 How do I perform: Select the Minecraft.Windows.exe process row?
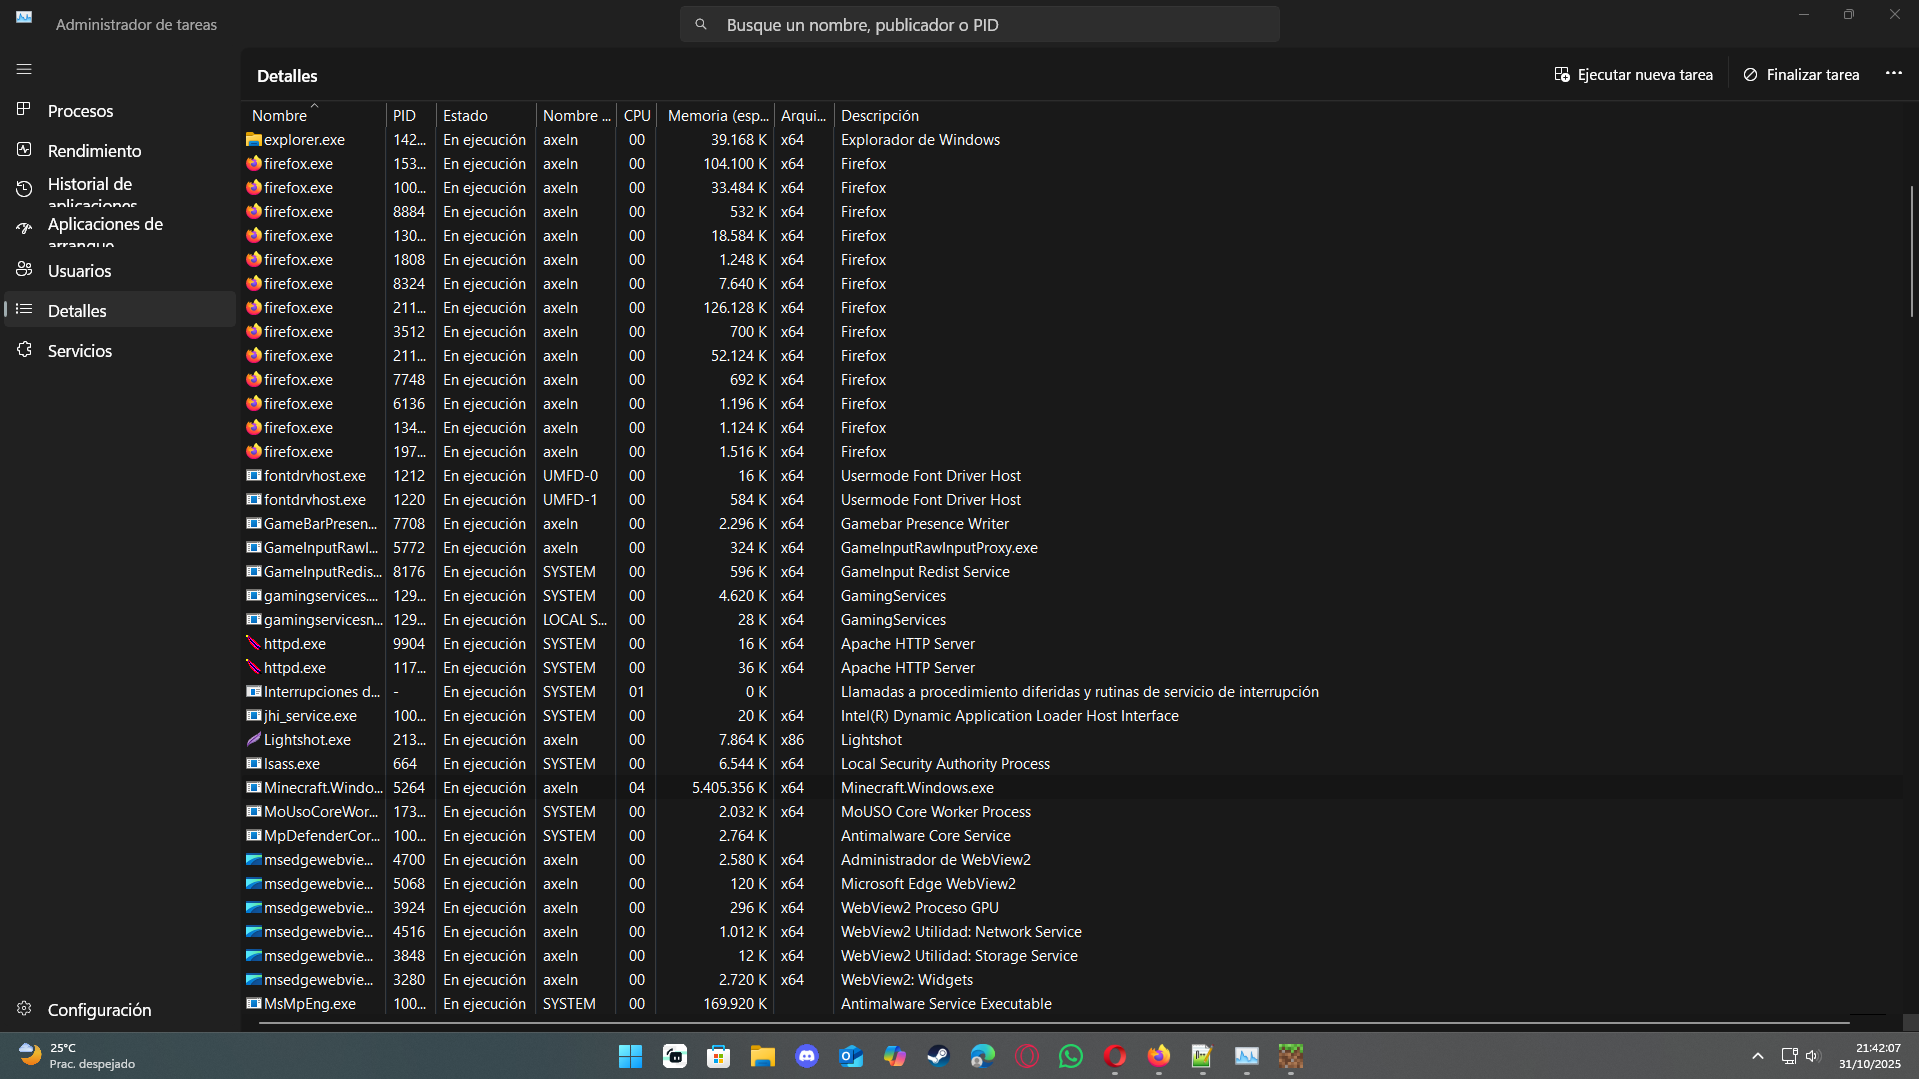(x=322, y=788)
